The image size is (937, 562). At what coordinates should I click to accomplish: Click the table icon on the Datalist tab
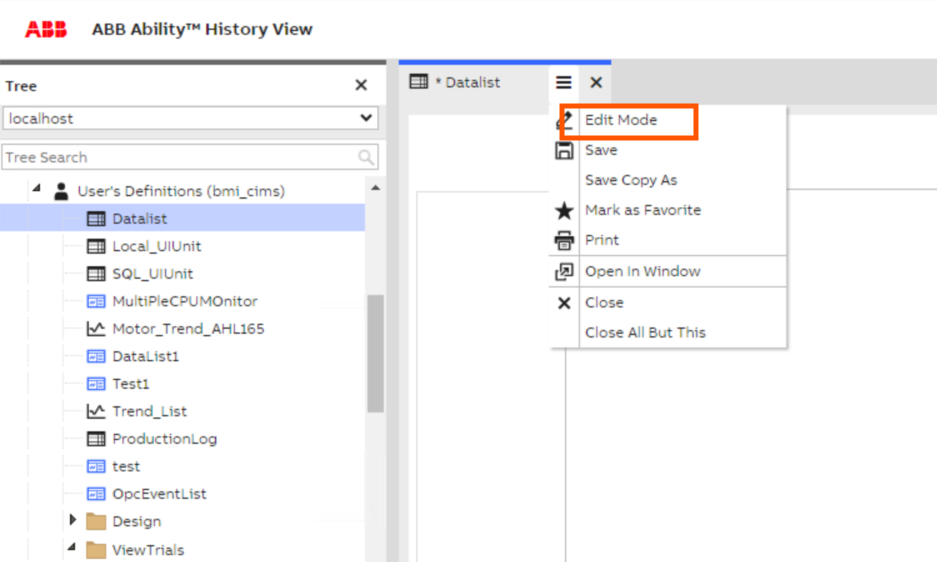coord(418,82)
